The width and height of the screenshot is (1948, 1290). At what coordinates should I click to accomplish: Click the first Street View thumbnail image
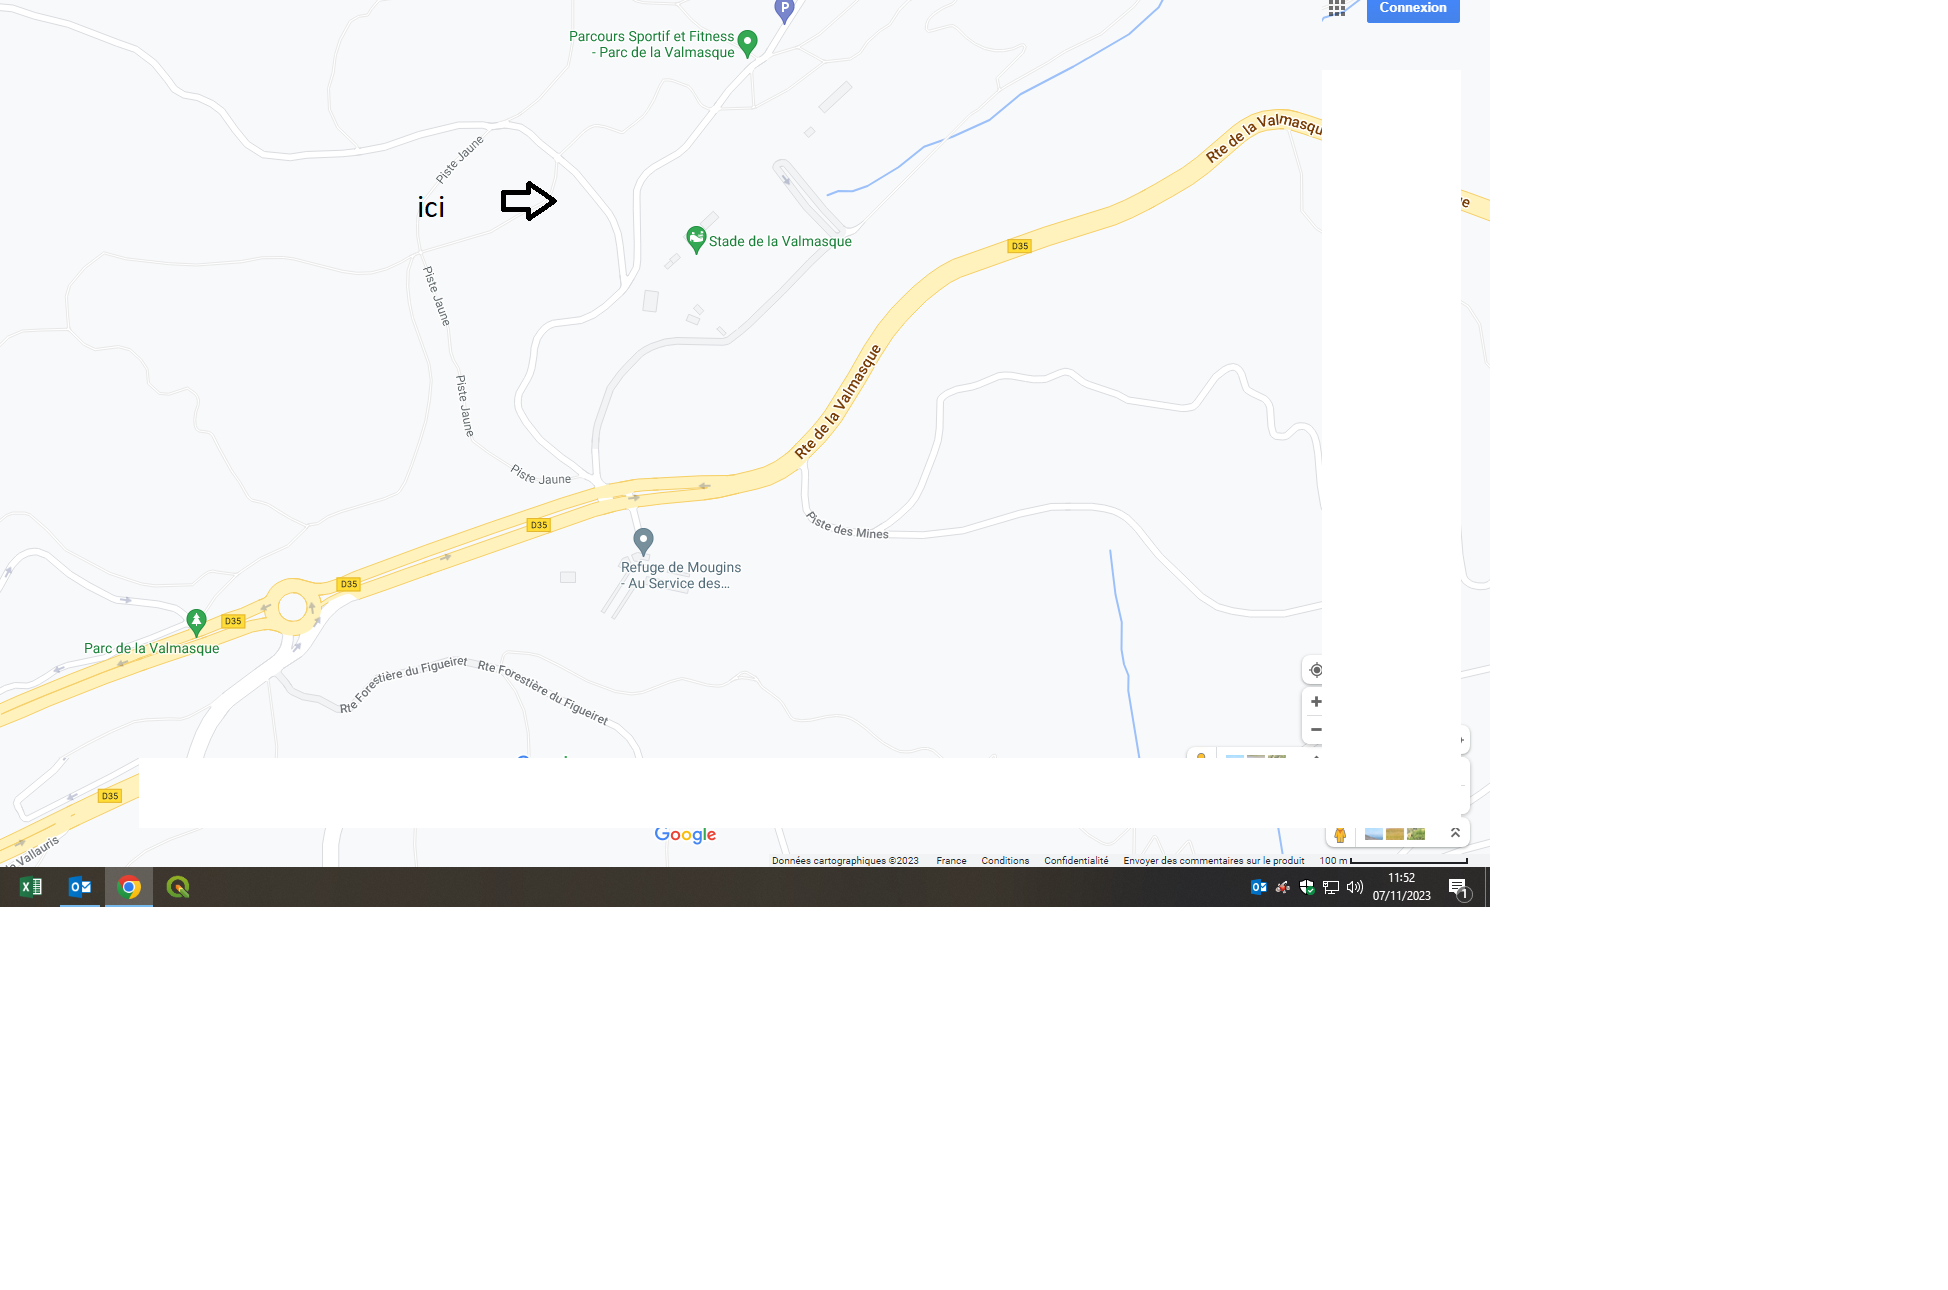pos(1374,834)
